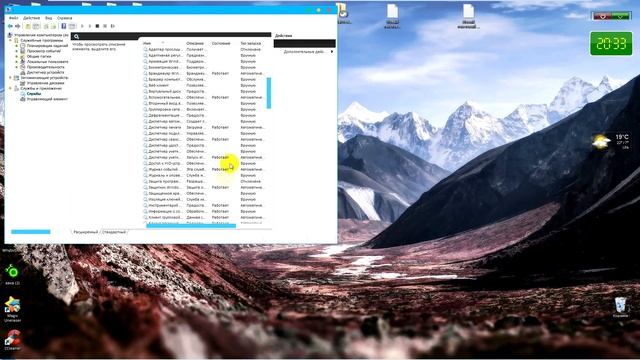Click the vertical scrollbar thumb in services list
The height and width of the screenshot is (360, 640).
[269, 93]
